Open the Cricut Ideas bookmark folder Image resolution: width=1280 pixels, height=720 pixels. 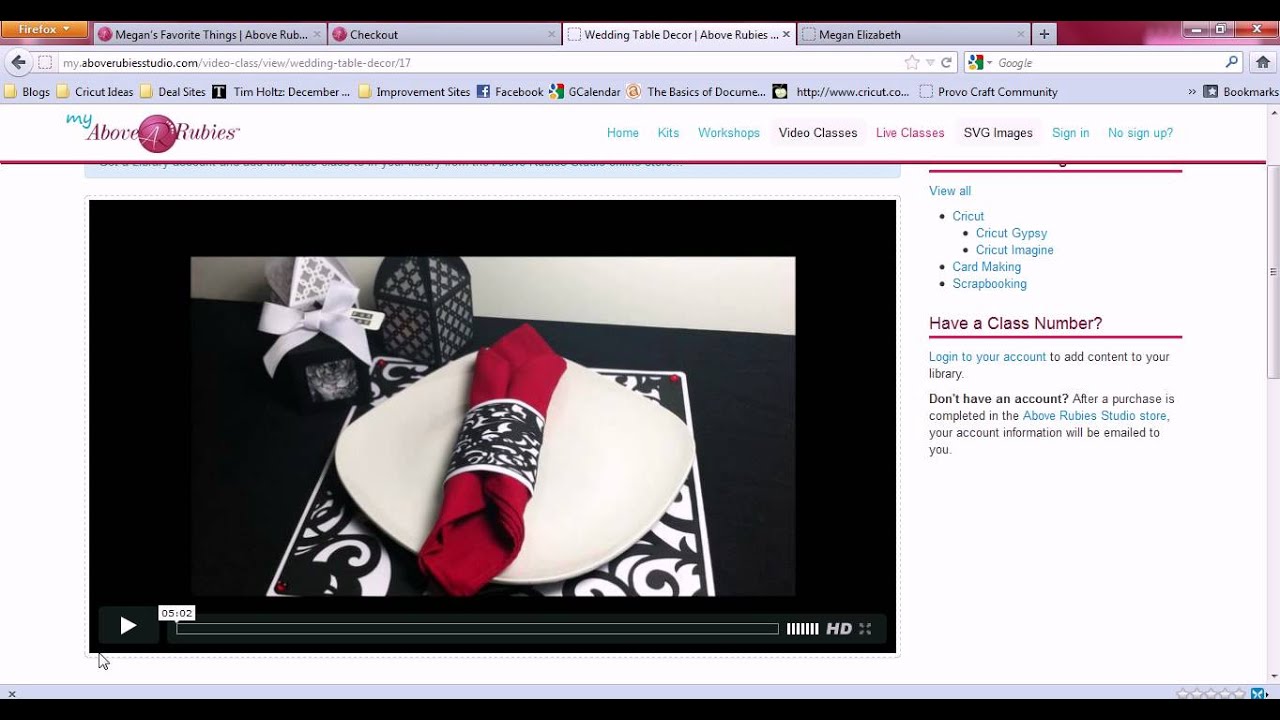pos(95,91)
